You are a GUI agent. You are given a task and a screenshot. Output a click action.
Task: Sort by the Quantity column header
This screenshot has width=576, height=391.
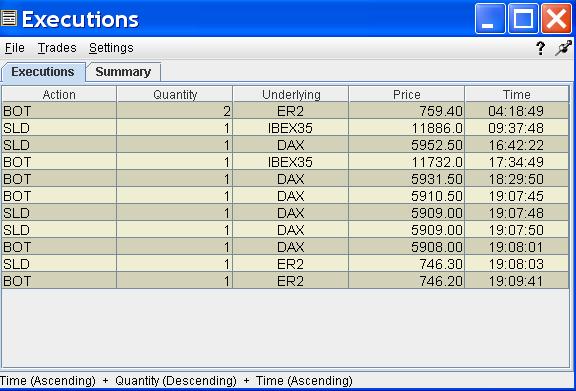click(x=175, y=94)
